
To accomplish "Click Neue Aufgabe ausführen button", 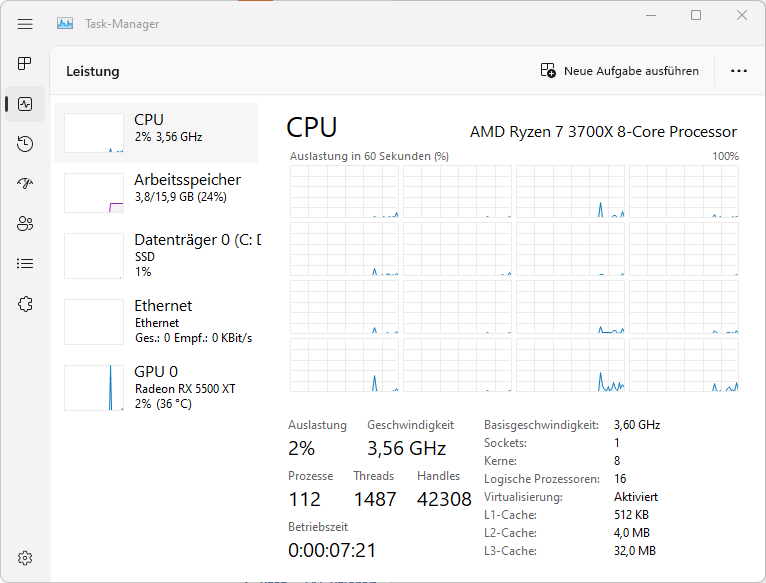I will (619, 71).
